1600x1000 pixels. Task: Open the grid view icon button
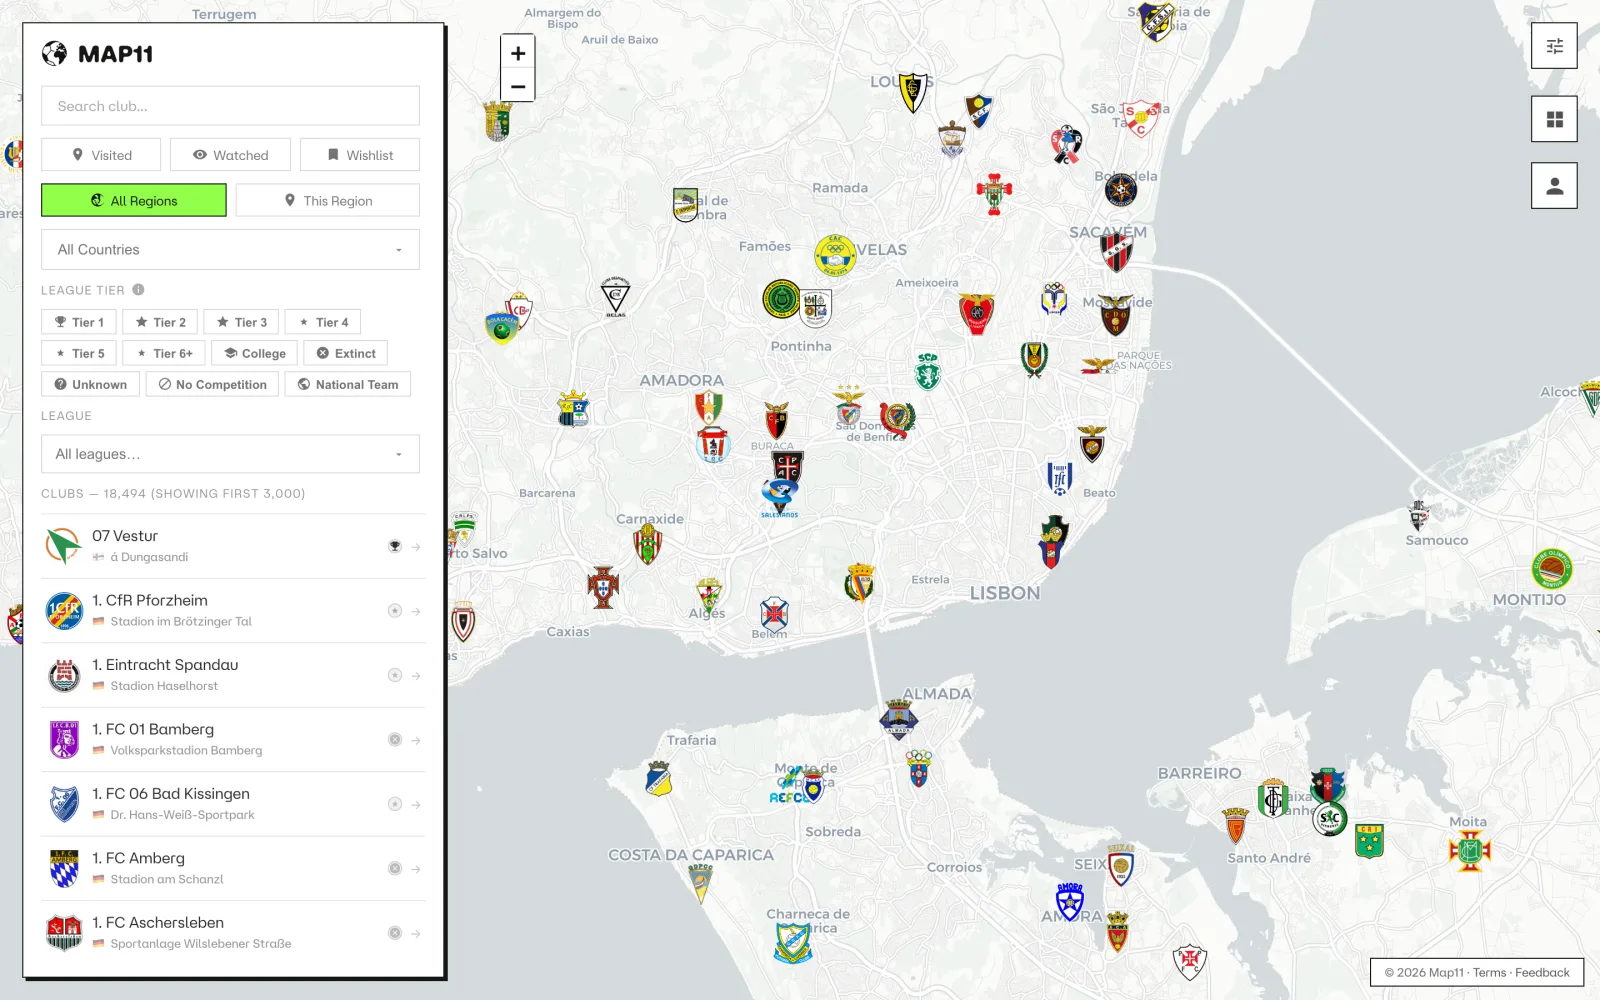1554,119
